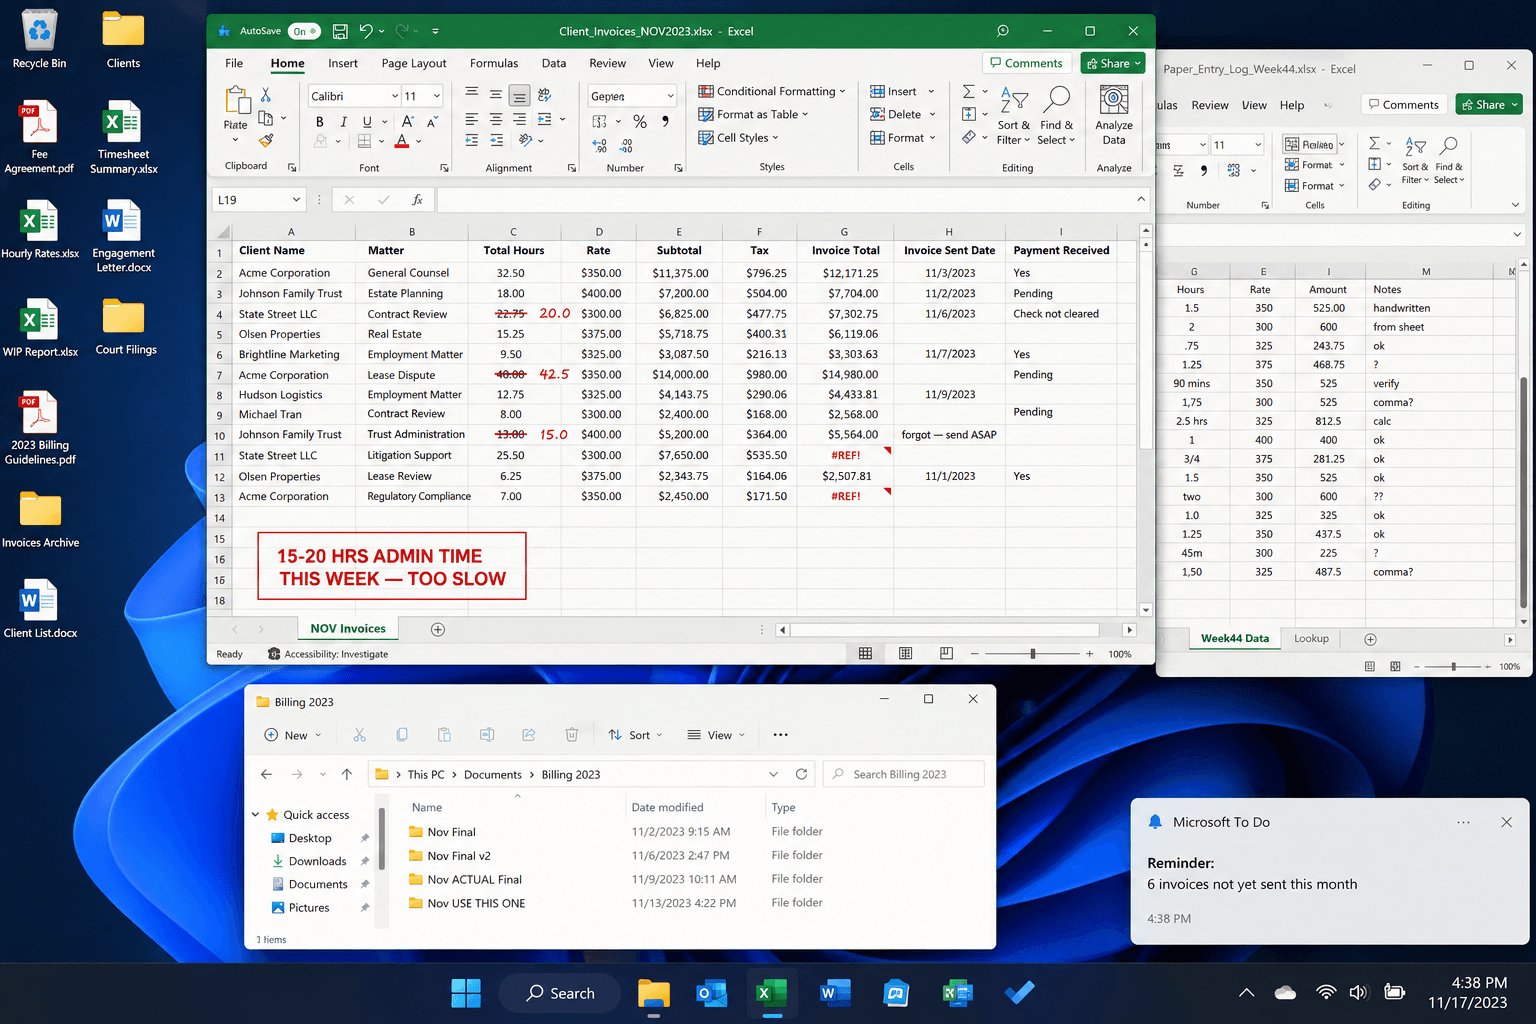Select the Downloads item under Quick access

coord(317,861)
